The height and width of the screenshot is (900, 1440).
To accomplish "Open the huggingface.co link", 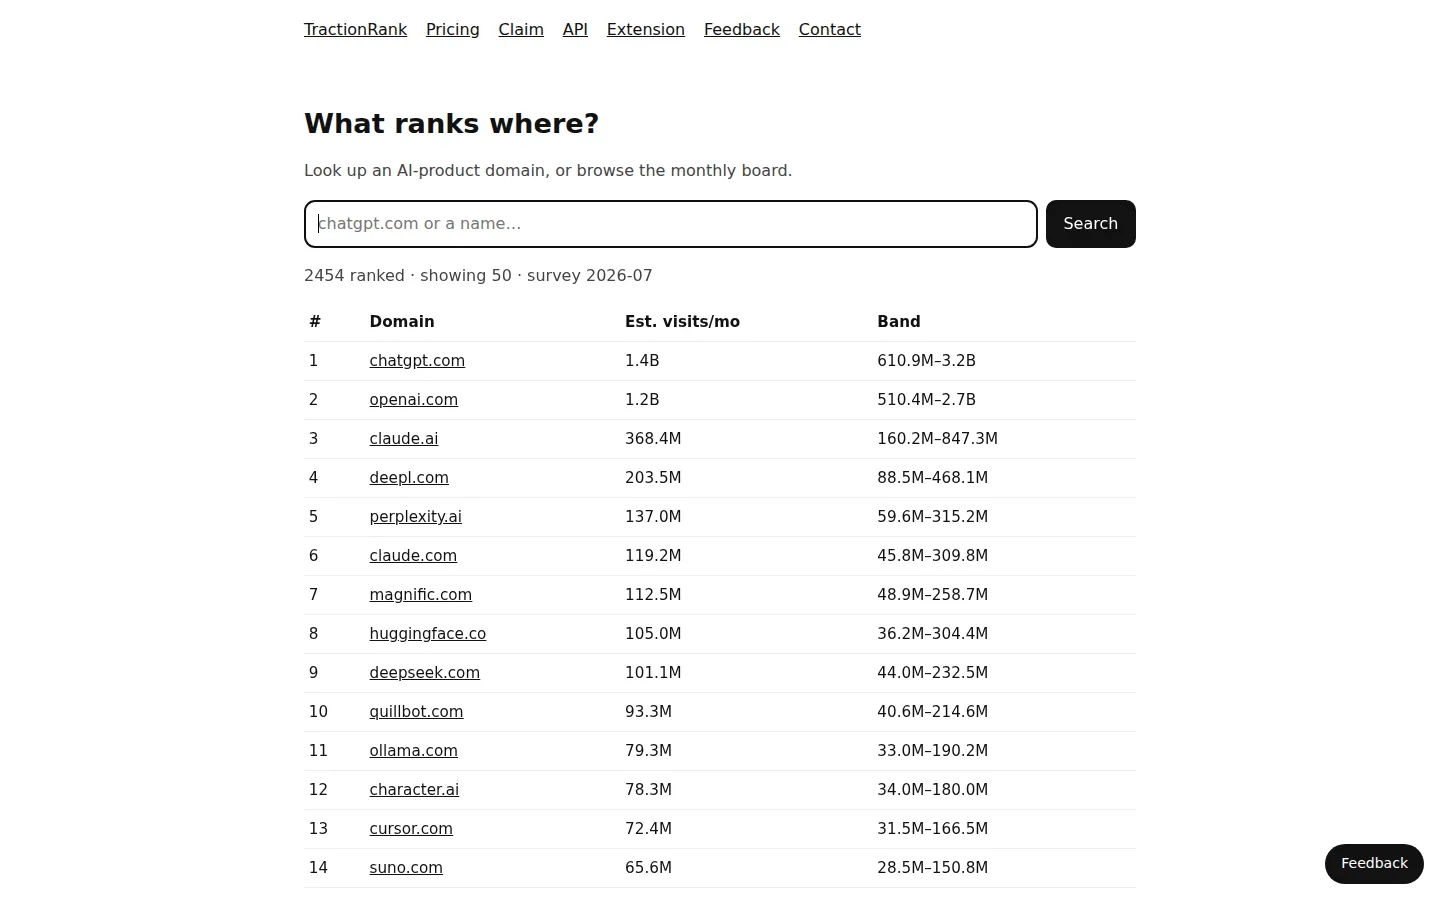I will pyautogui.click(x=427, y=634).
